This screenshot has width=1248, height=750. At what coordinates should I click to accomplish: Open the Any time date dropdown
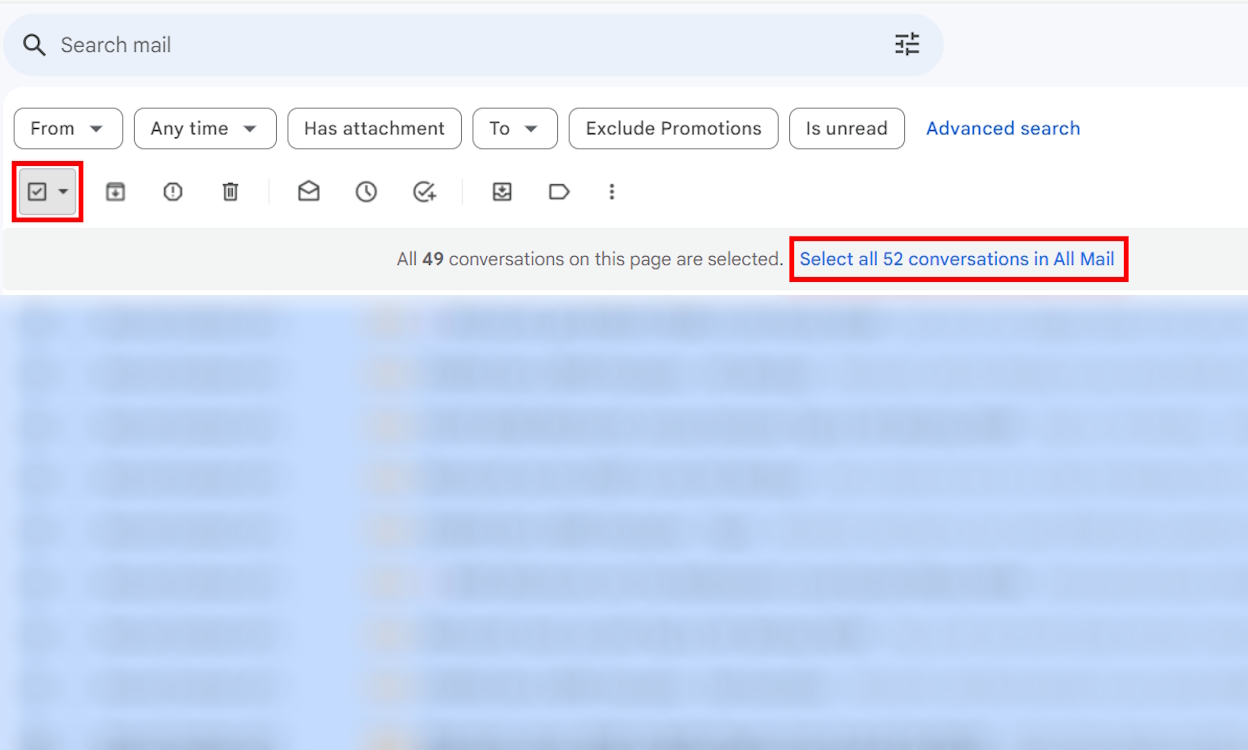[x=205, y=129]
